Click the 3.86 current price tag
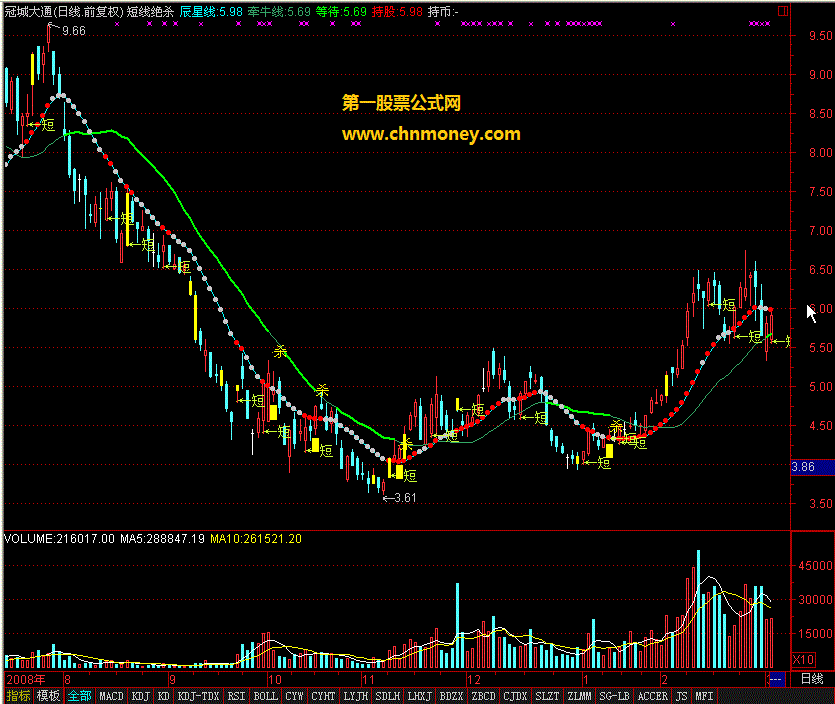Image resolution: width=835 pixels, height=704 pixels. point(812,467)
